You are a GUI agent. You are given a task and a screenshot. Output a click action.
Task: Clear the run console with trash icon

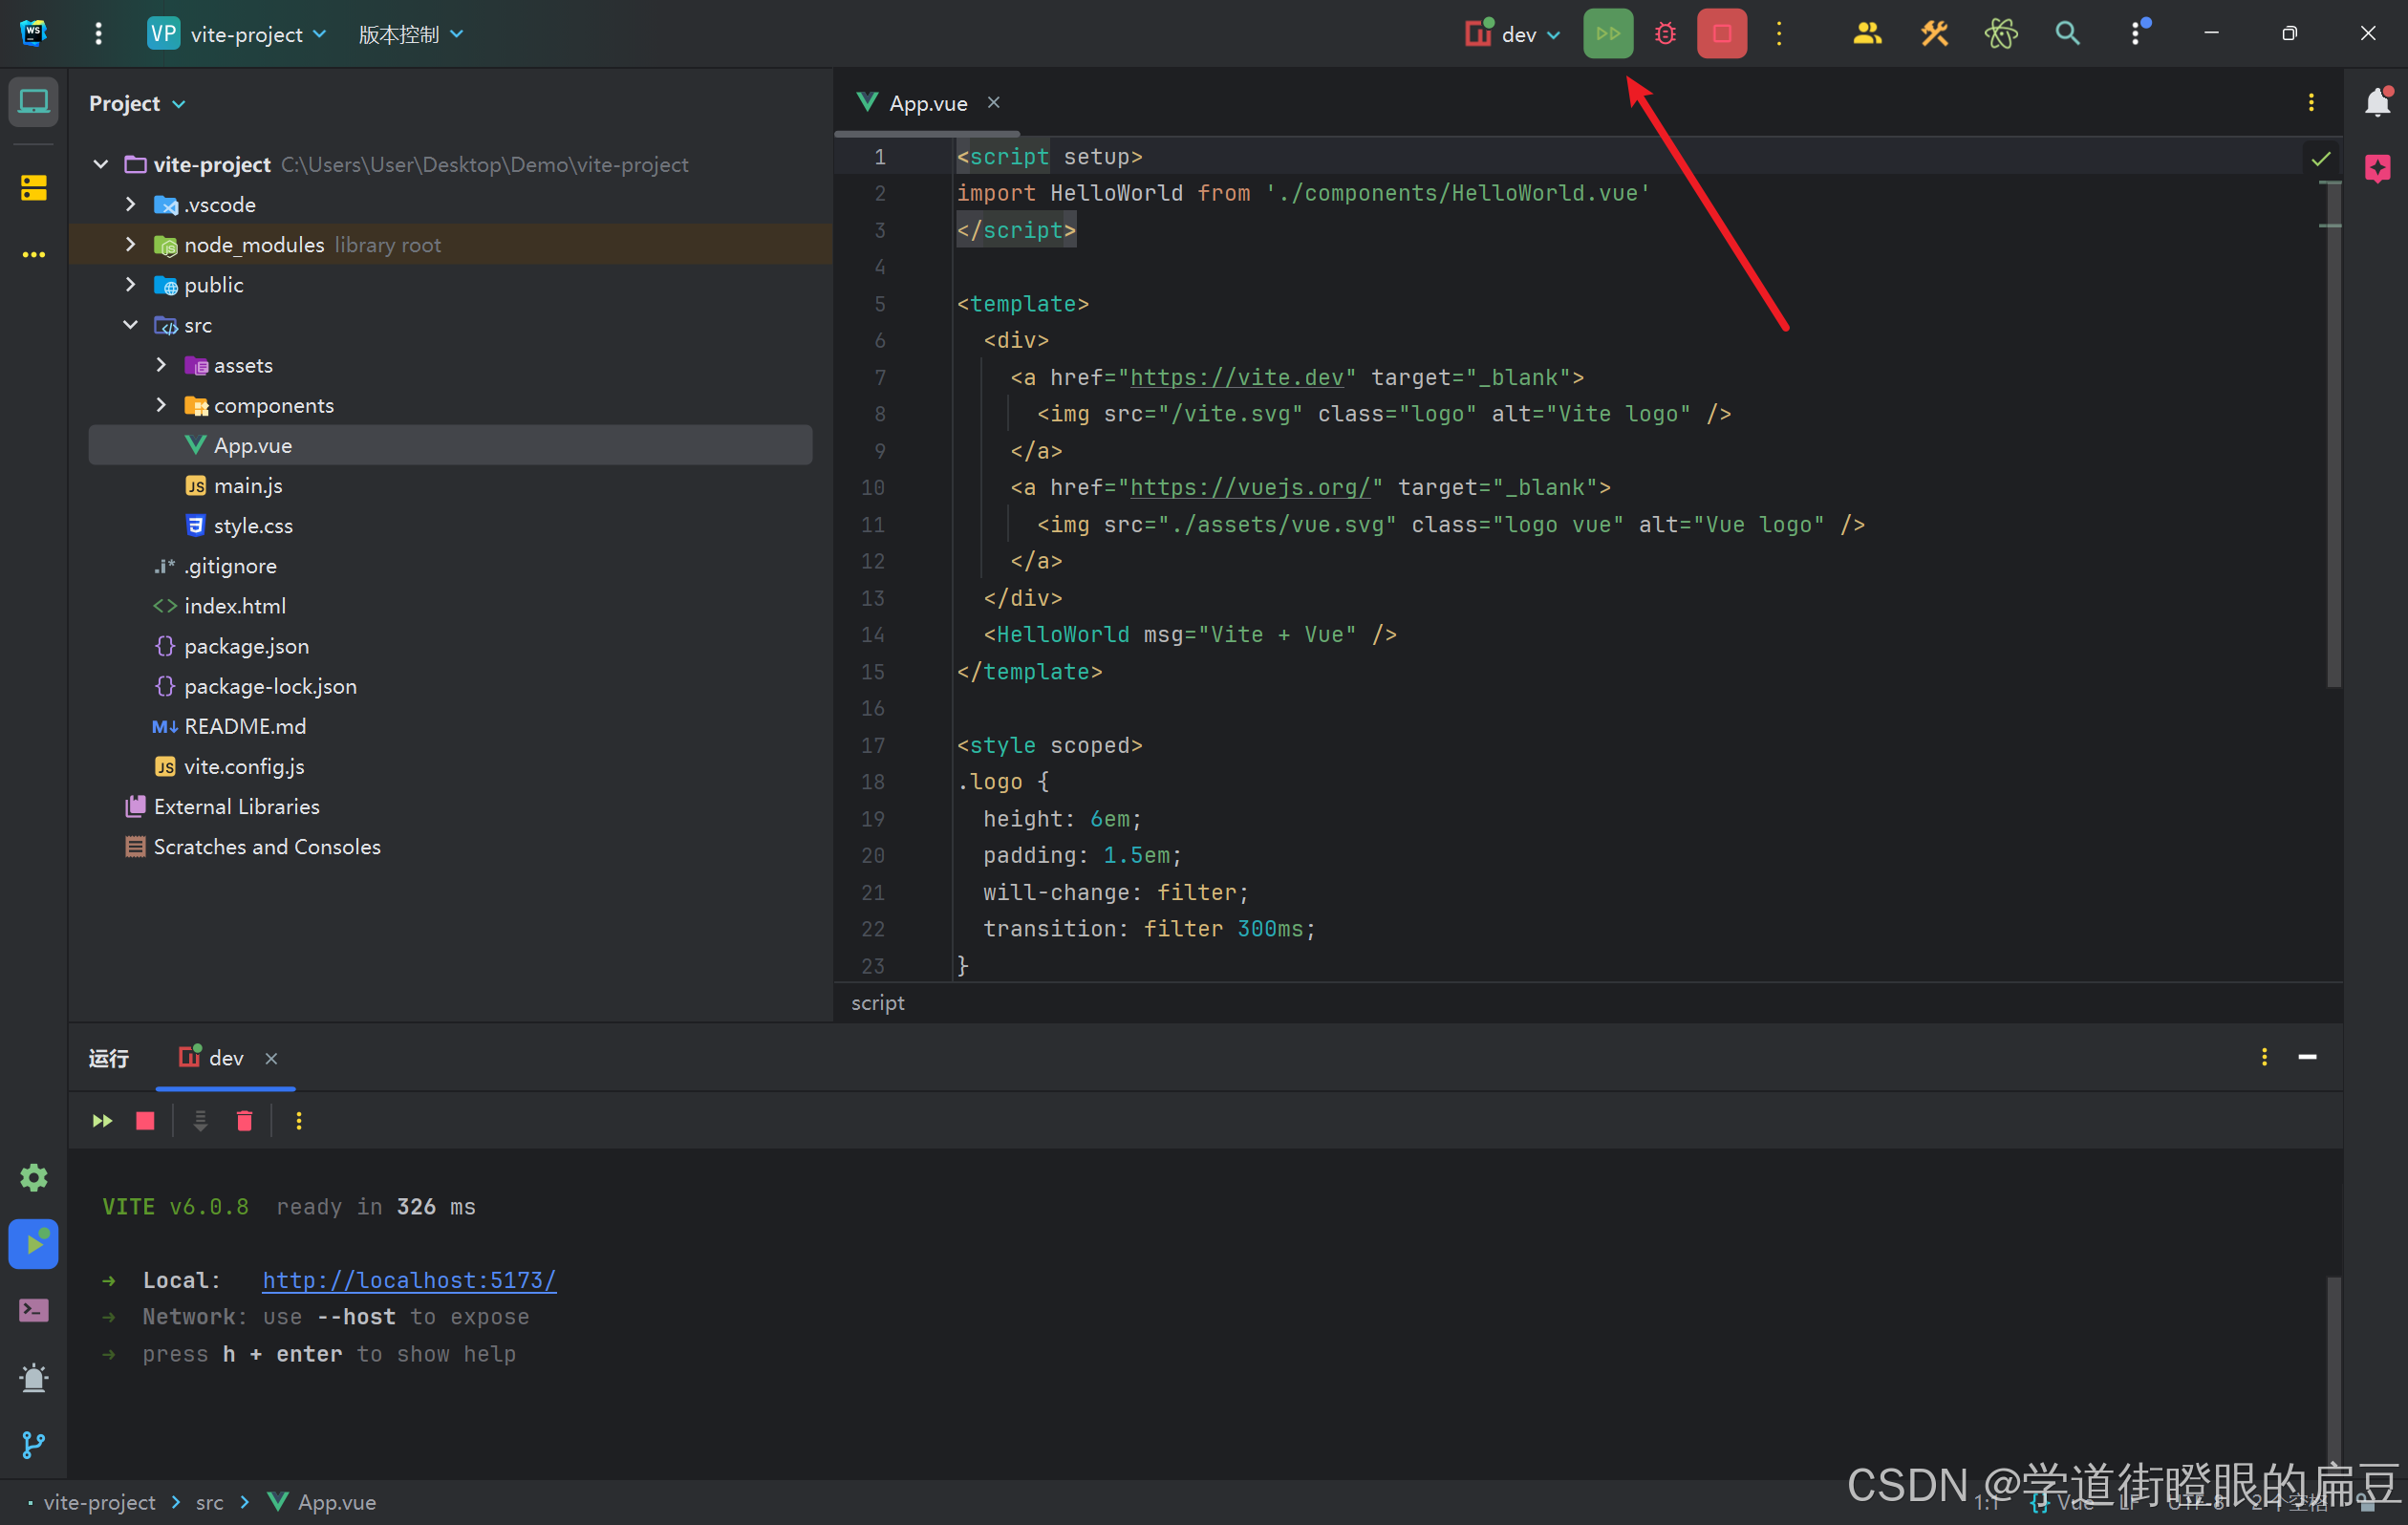coord(244,1121)
